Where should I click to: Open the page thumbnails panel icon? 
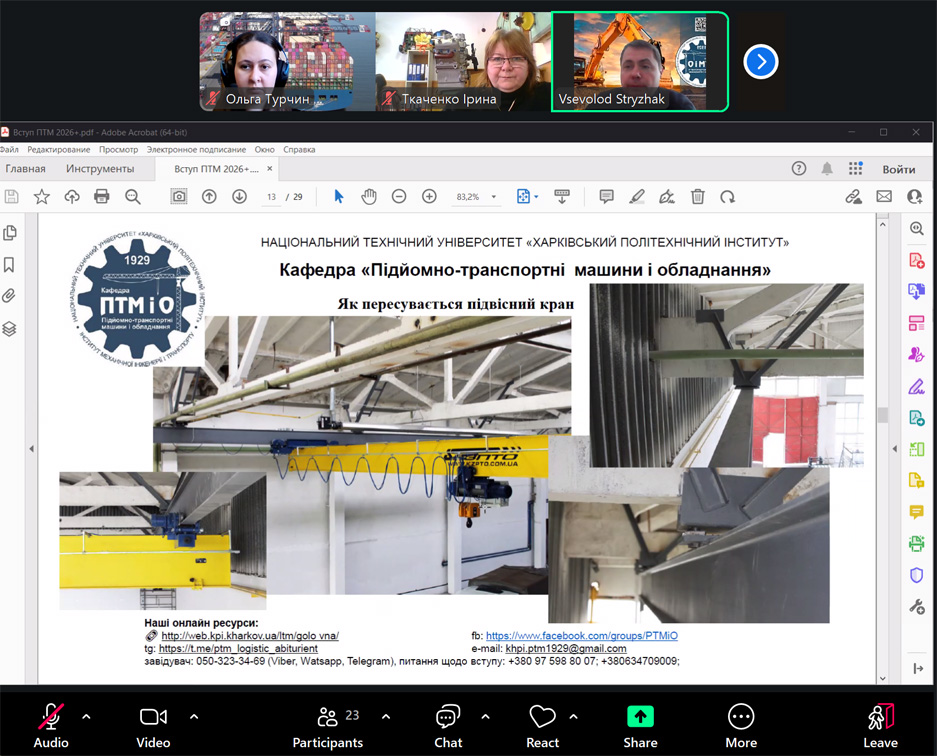pyautogui.click(x=10, y=233)
